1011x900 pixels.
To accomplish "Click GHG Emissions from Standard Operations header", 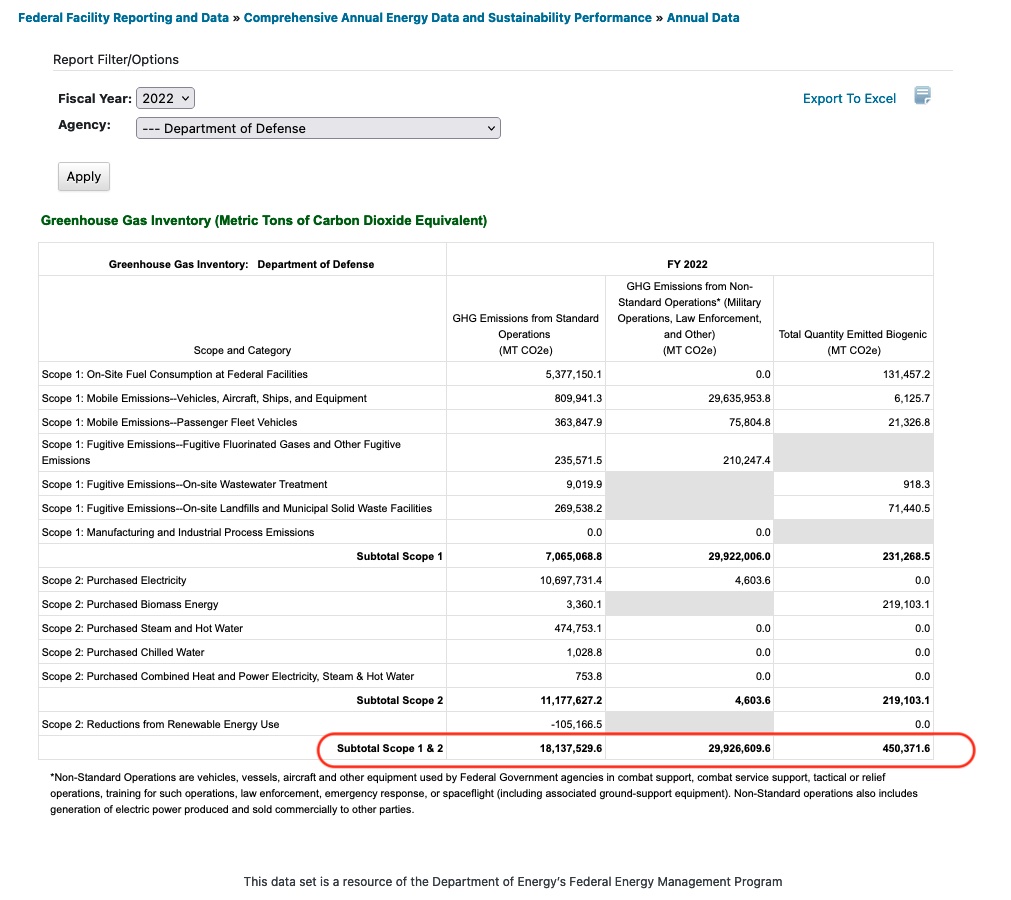I will pos(525,334).
